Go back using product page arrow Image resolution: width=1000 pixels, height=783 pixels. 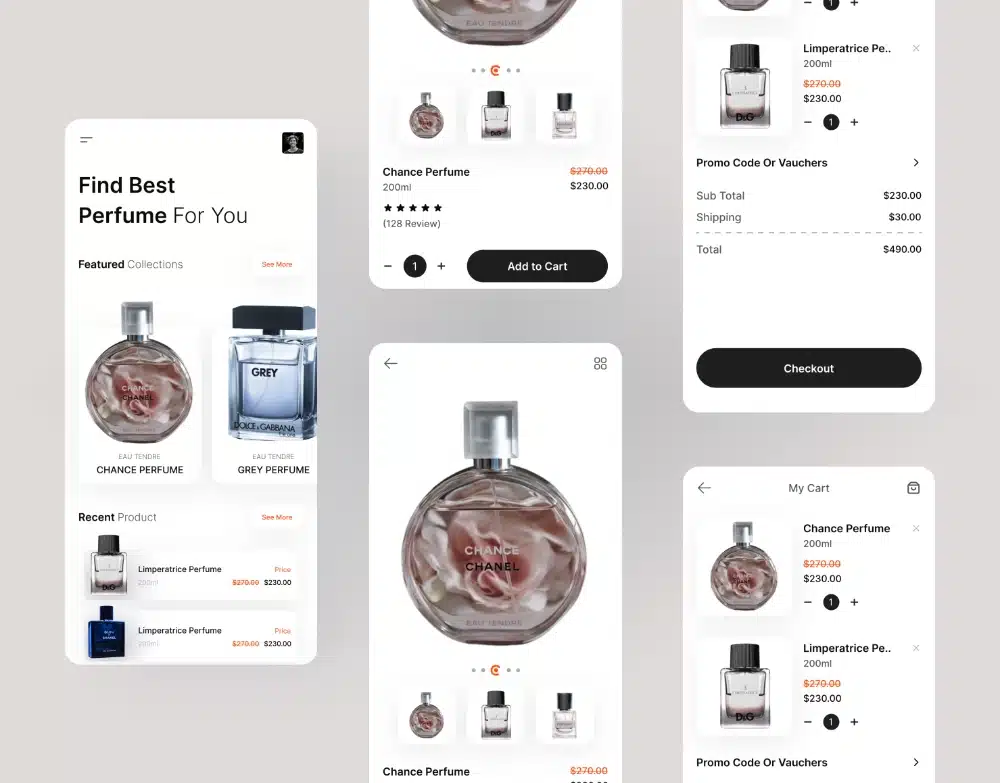point(390,363)
